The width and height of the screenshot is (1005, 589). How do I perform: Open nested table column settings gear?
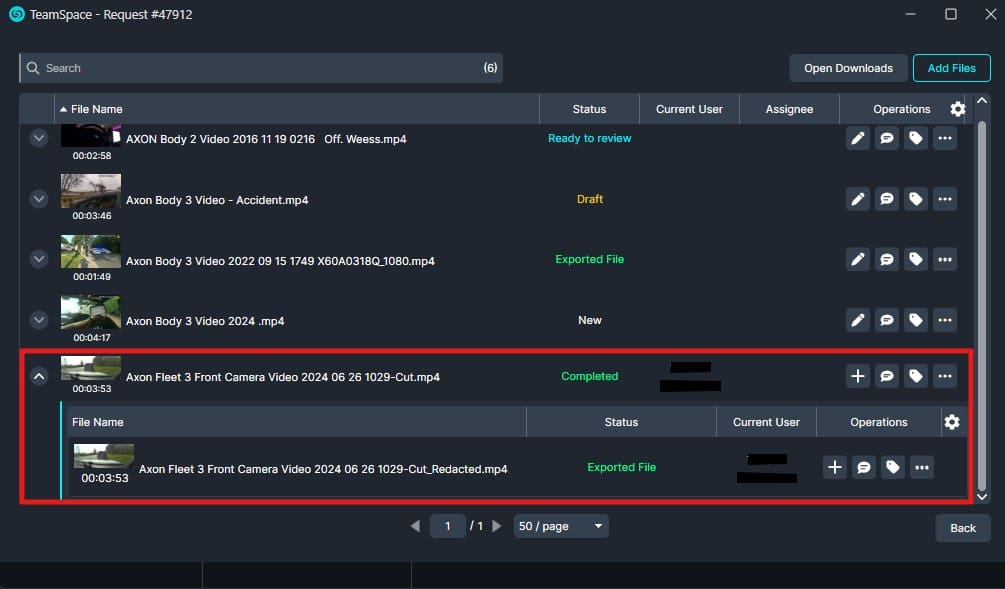[x=951, y=422]
